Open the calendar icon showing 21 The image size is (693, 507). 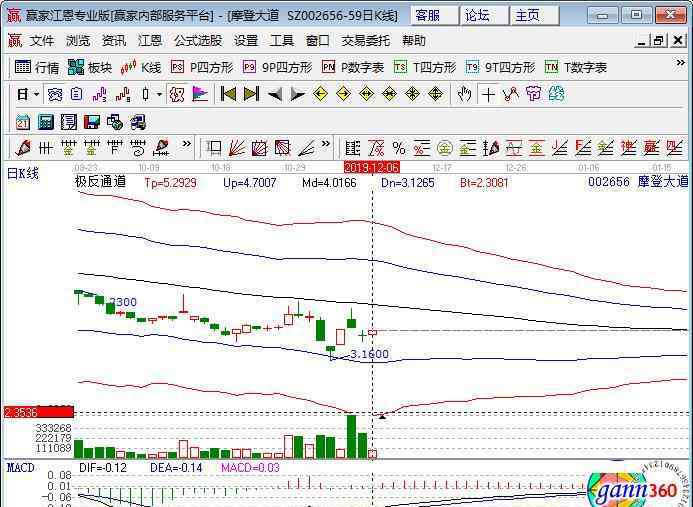23,122
